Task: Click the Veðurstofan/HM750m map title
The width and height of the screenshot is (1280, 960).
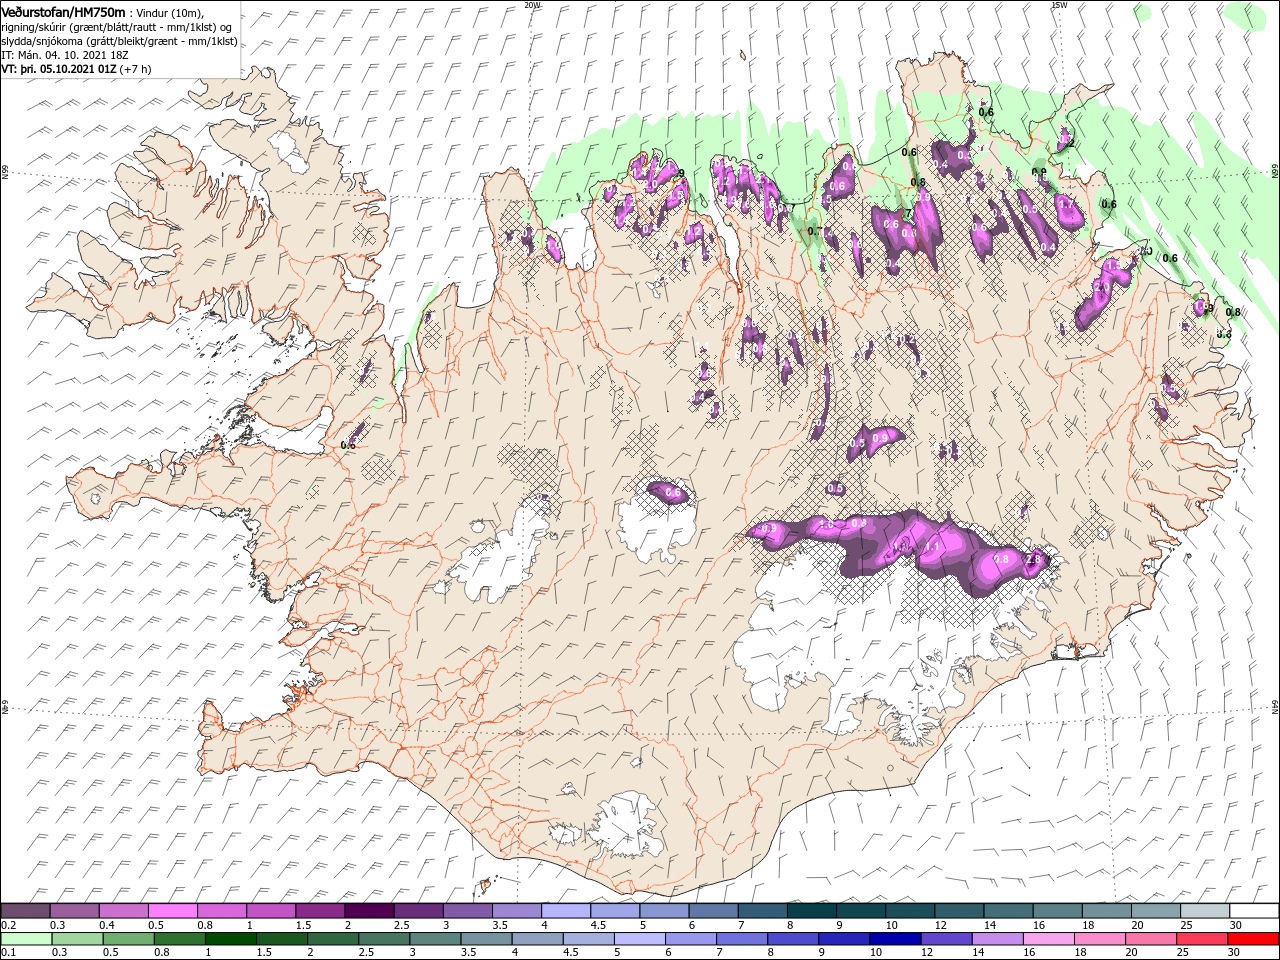Action: pyautogui.click(x=64, y=11)
